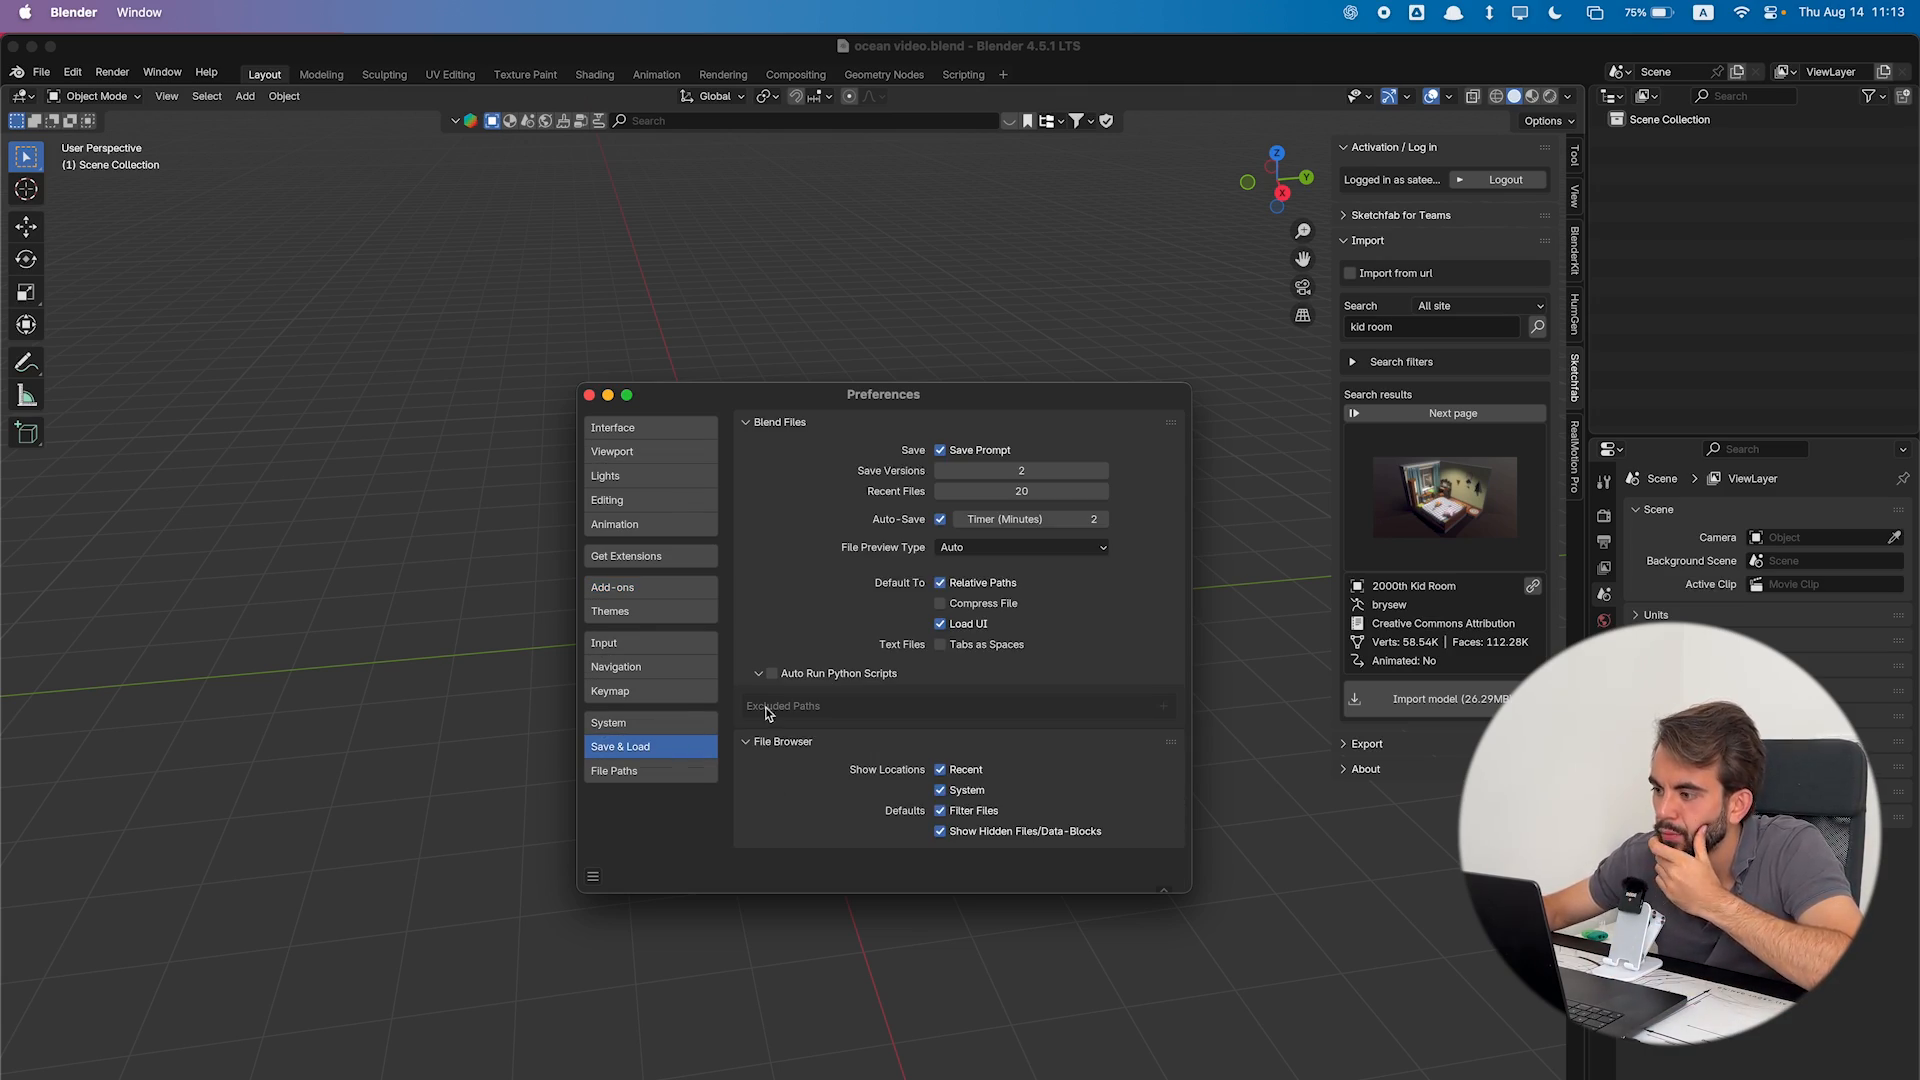Click the Add Cube tool icon
The width and height of the screenshot is (1920, 1080).
[x=26, y=433]
